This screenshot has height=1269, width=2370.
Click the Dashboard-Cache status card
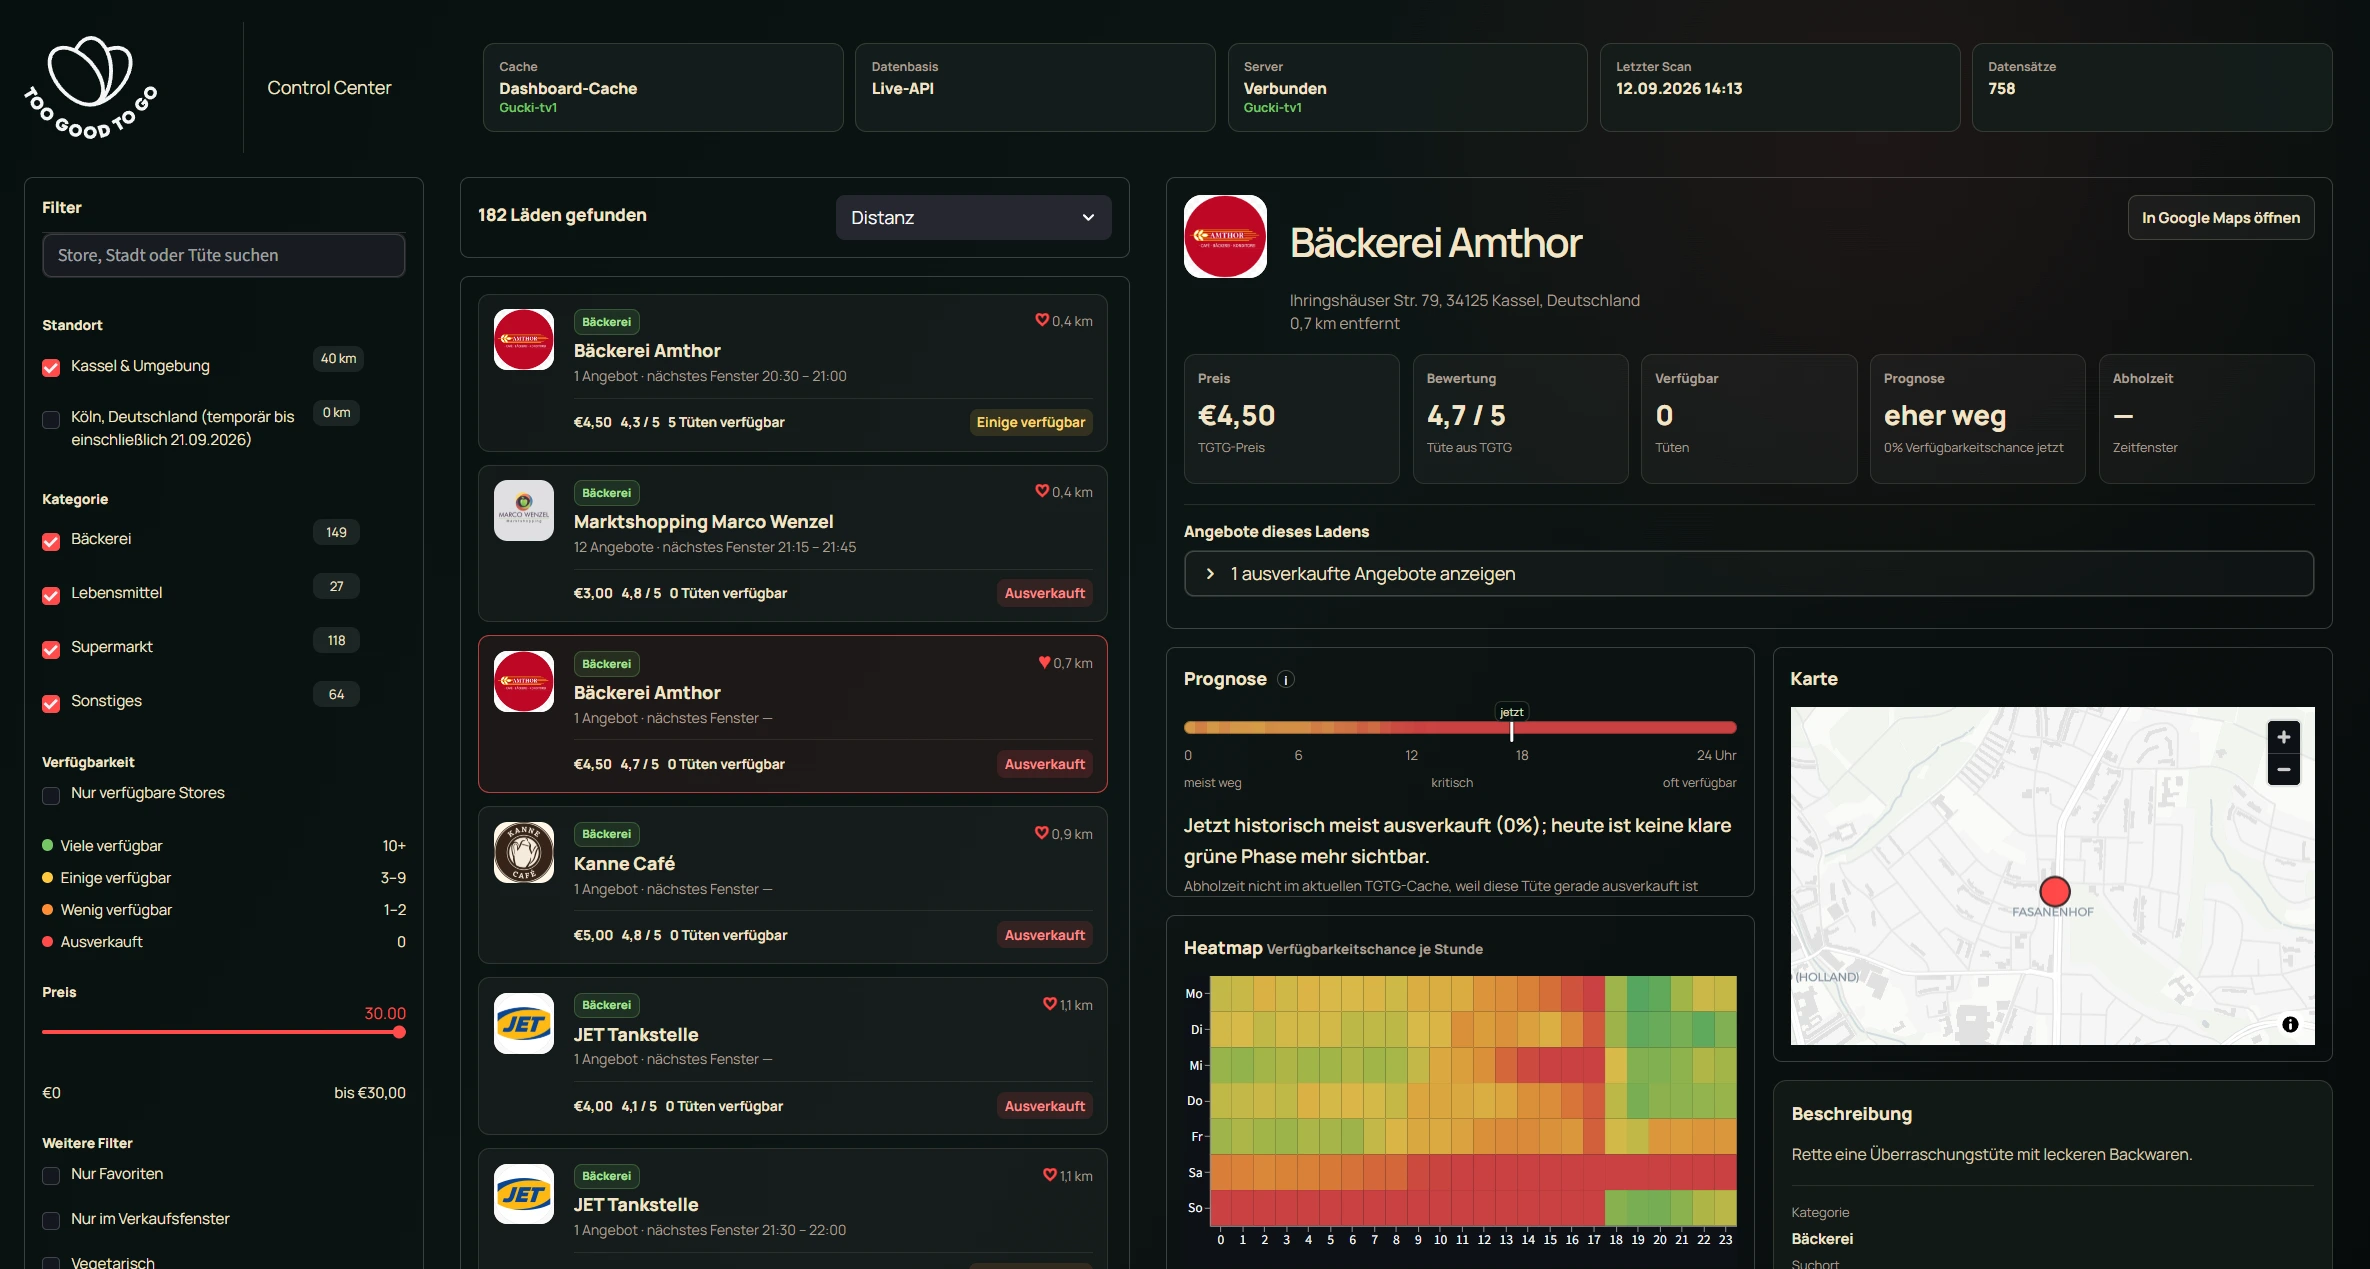point(662,87)
